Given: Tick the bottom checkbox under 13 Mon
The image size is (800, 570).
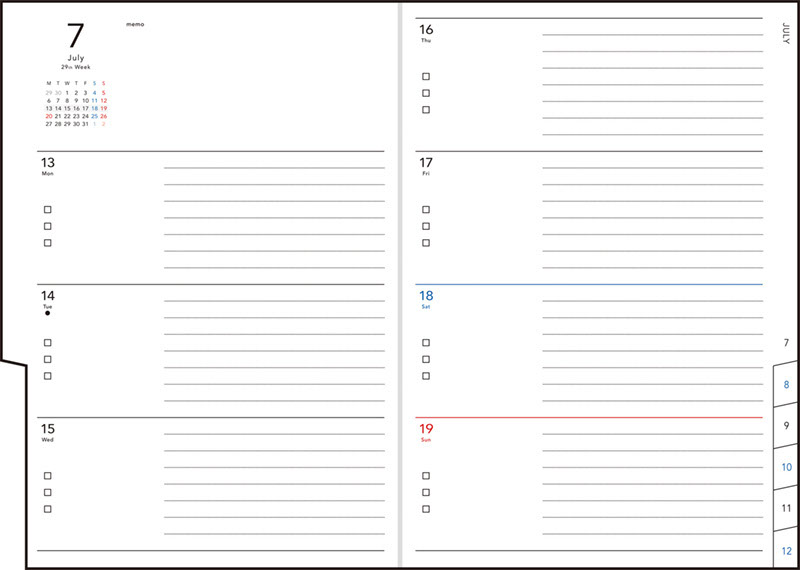Looking at the screenshot, I should pyautogui.click(x=47, y=243).
